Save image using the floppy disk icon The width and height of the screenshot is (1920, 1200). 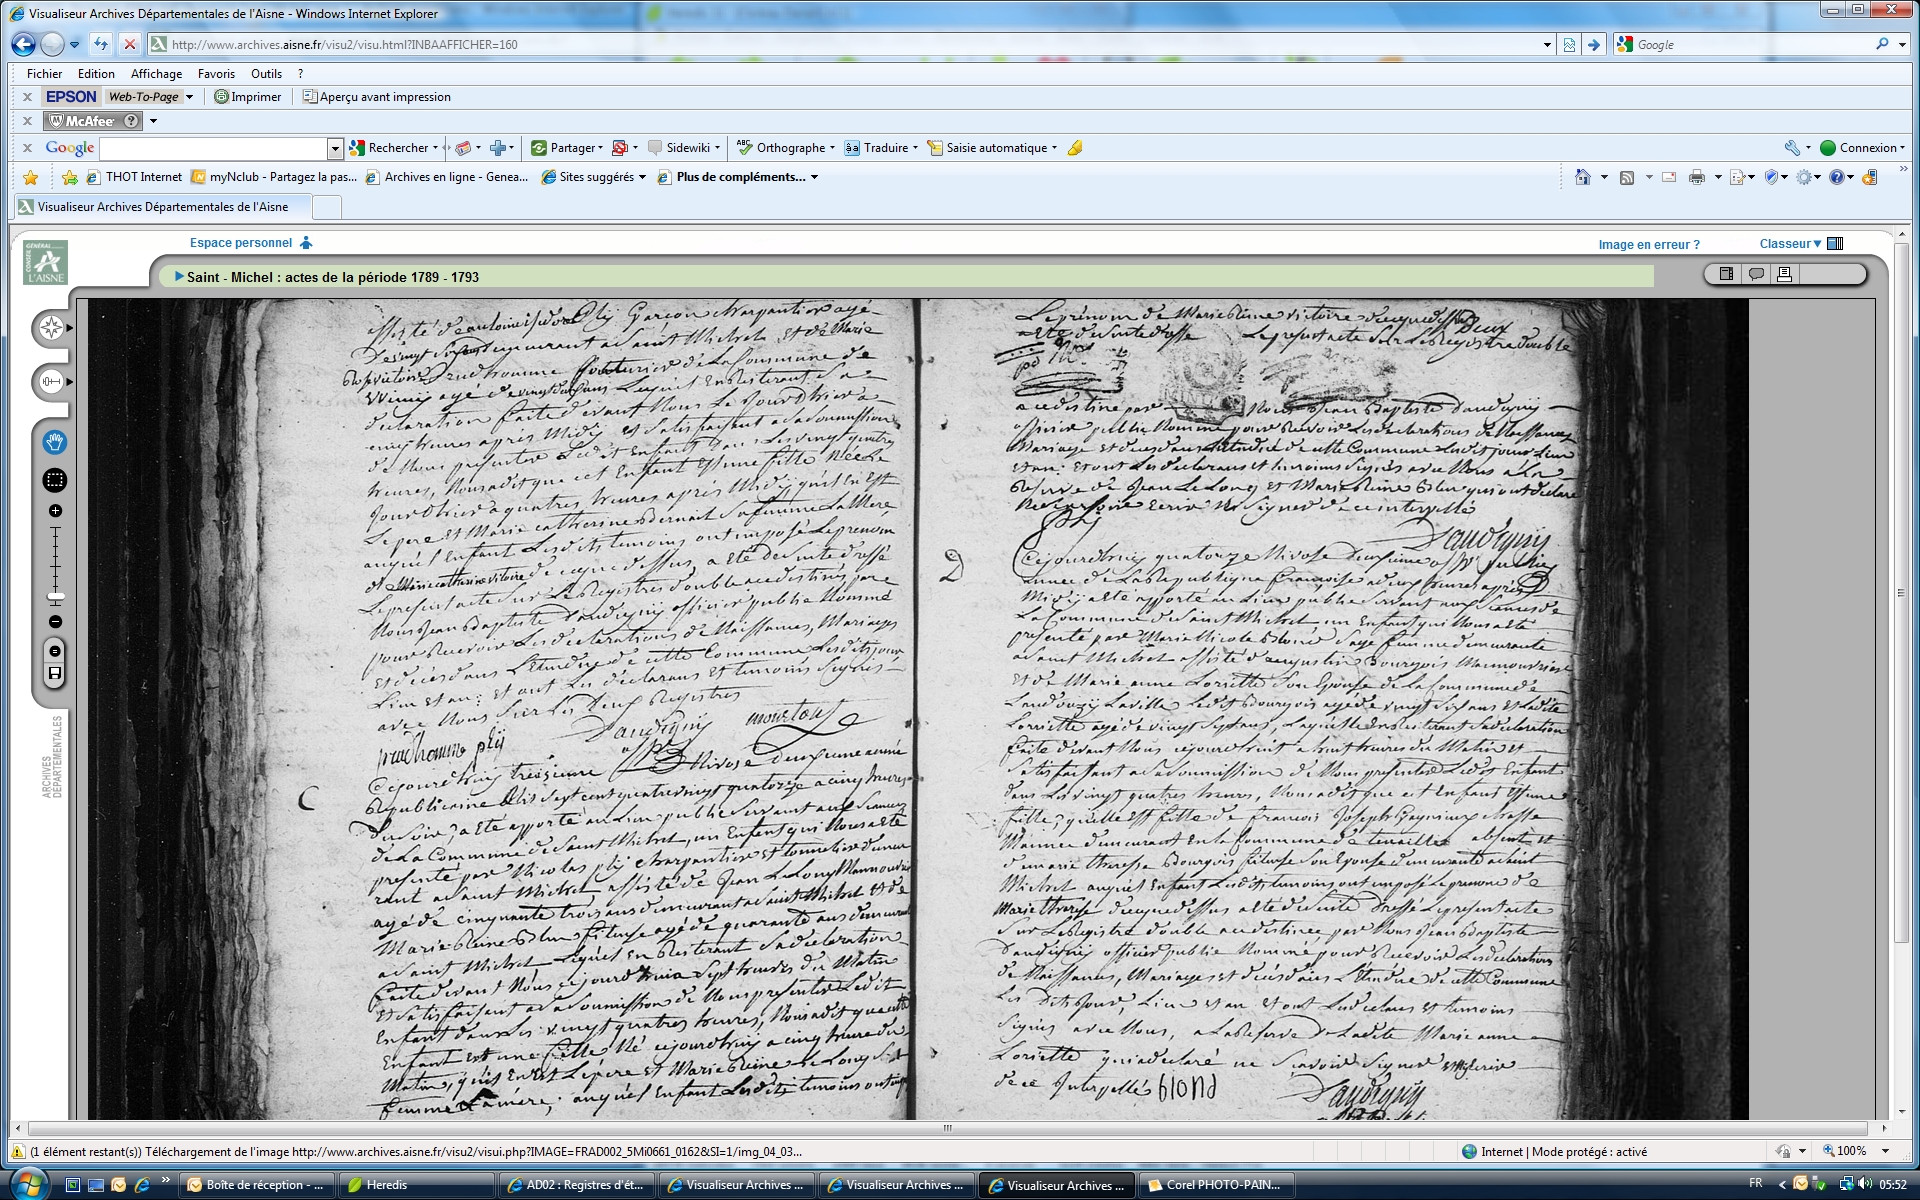click(55, 674)
